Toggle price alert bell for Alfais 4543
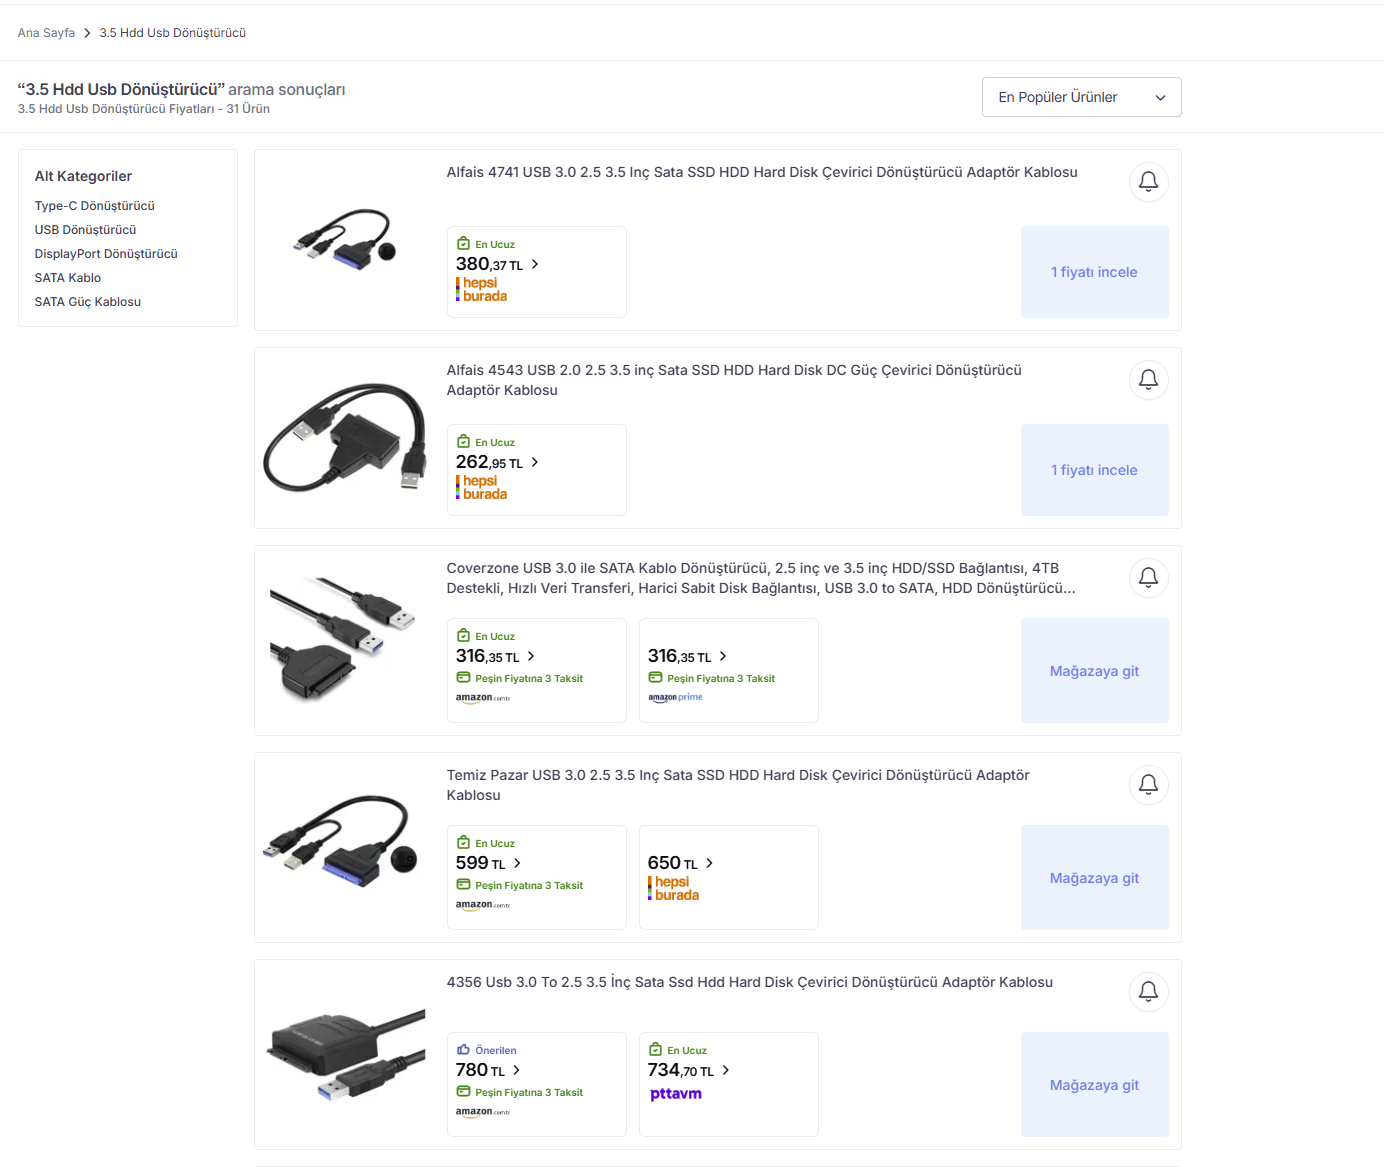1384x1167 pixels. [1148, 380]
